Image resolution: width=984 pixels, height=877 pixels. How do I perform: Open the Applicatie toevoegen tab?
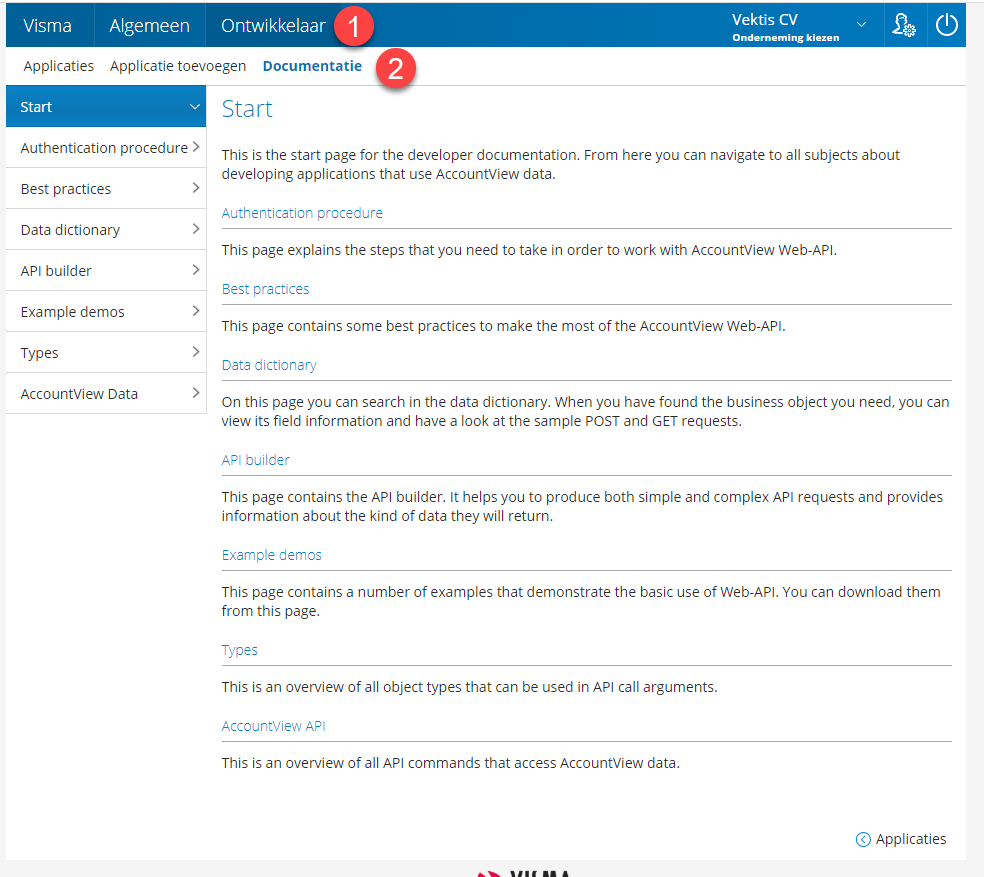[x=178, y=66]
